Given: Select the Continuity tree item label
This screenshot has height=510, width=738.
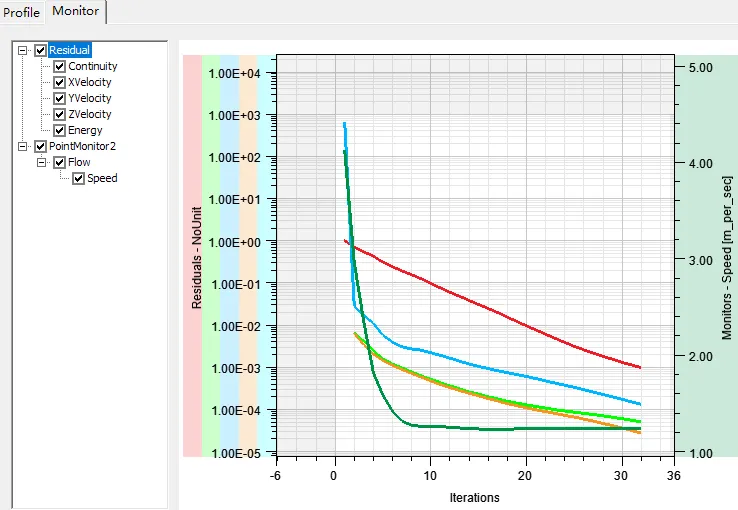Looking at the screenshot, I should click(x=93, y=66).
